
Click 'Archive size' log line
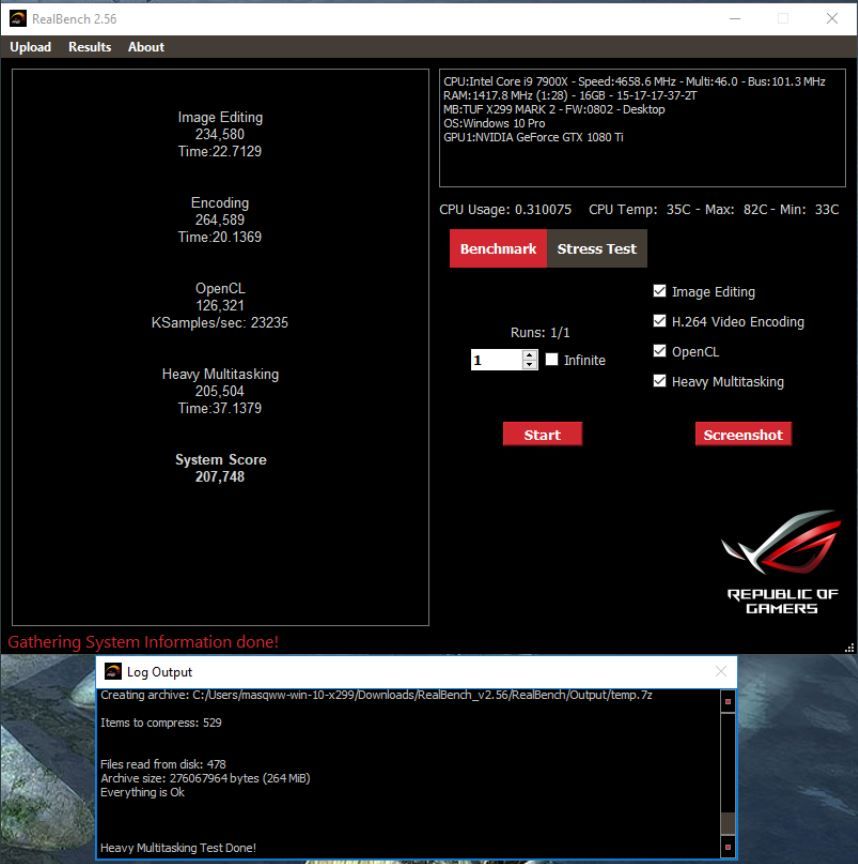206,778
